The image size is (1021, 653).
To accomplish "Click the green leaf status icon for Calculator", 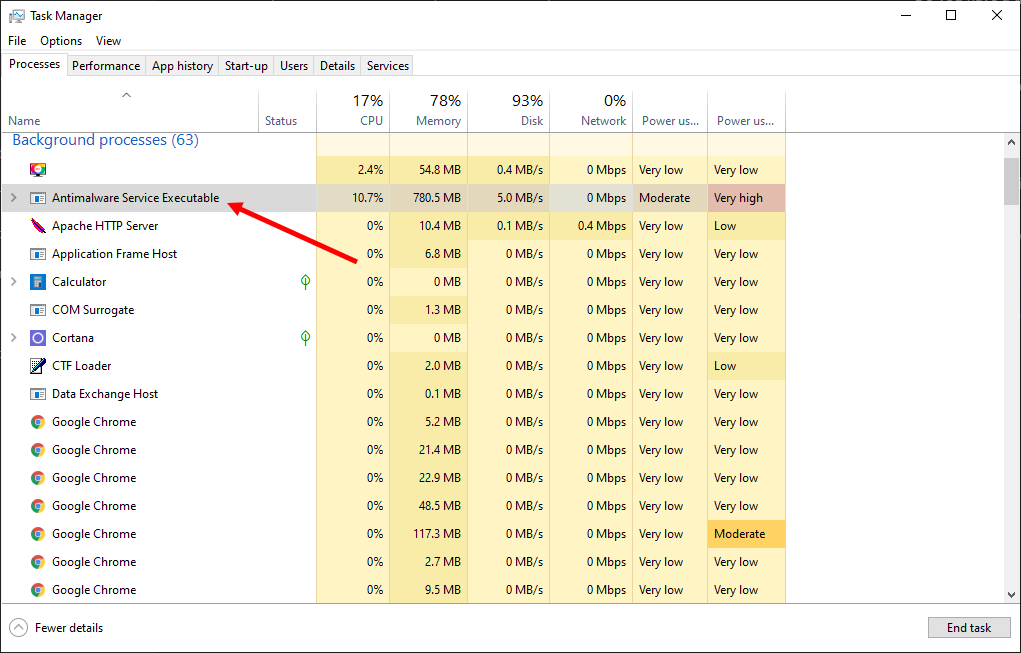I will [x=305, y=282].
